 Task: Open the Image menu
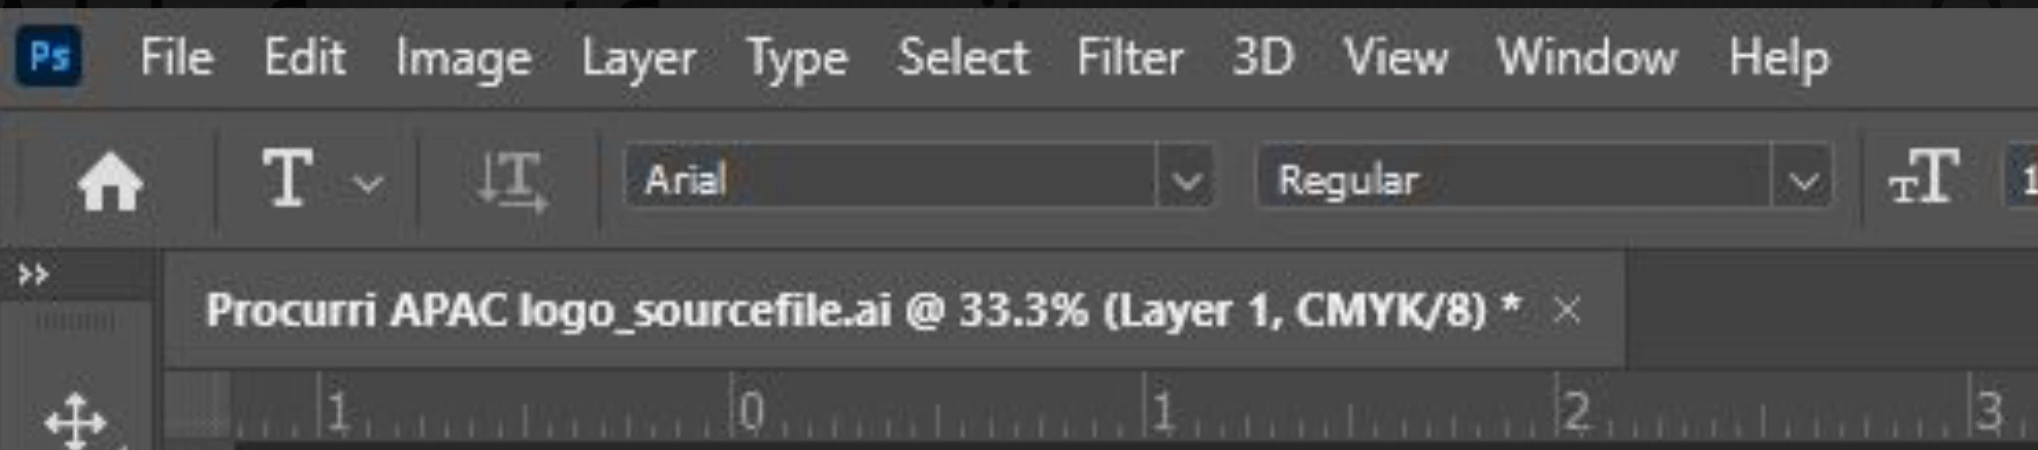point(463,59)
